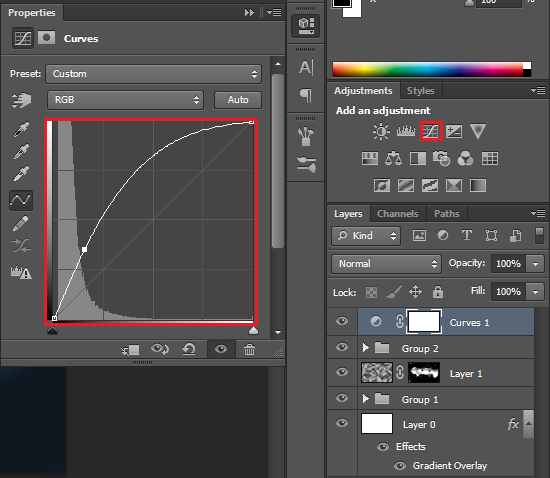
Task: Delete the Curves adjustment layer with trash
Action: tap(249, 349)
